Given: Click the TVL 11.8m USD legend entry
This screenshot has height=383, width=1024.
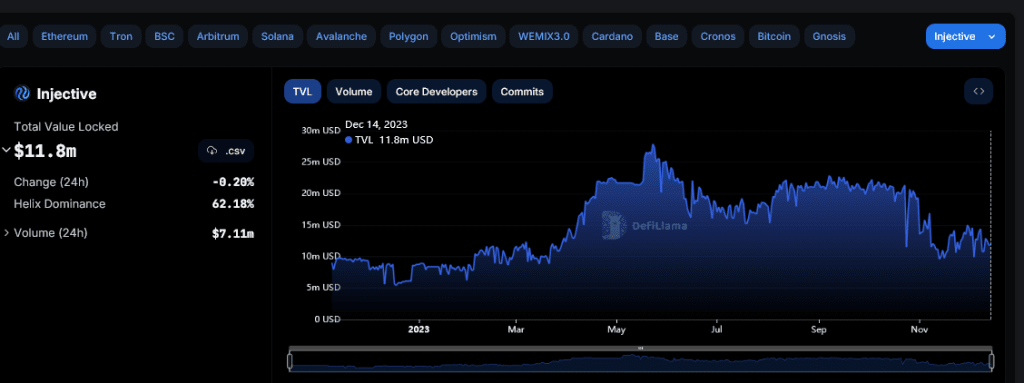Looking at the screenshot, I should (389, 140).
